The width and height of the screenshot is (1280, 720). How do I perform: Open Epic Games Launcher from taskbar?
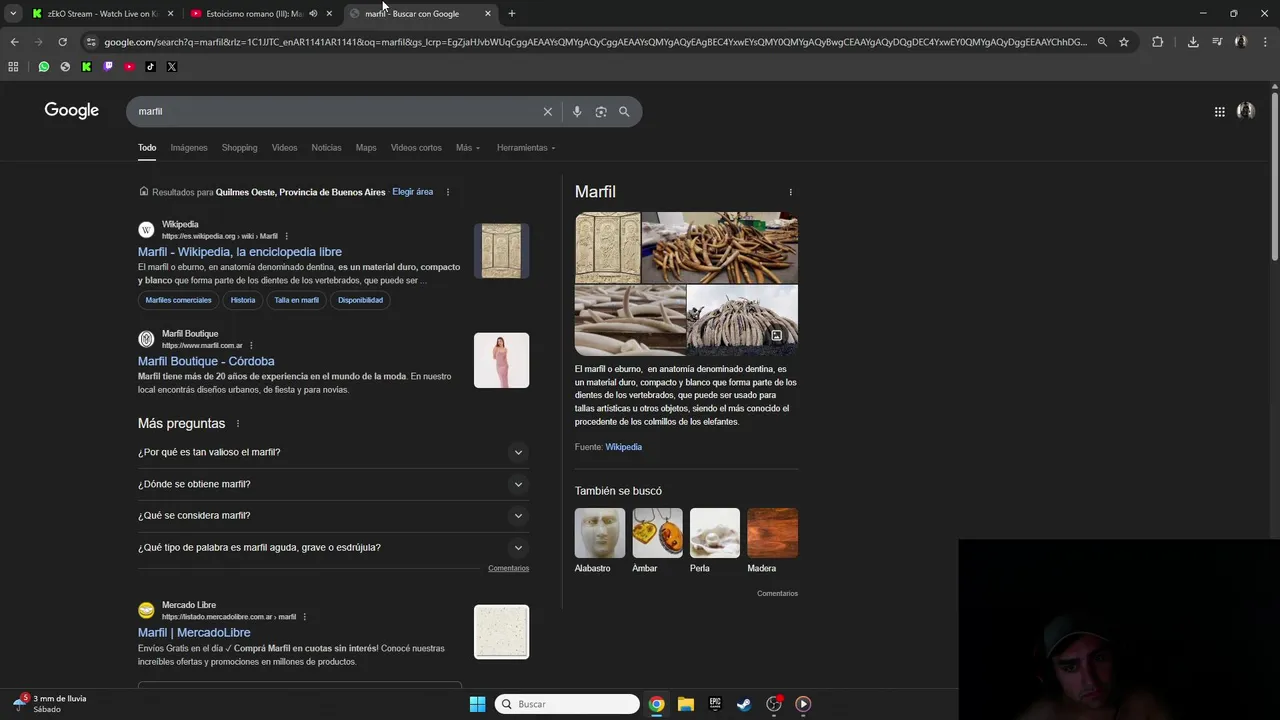pyautogui.click(x=715, y=704)
